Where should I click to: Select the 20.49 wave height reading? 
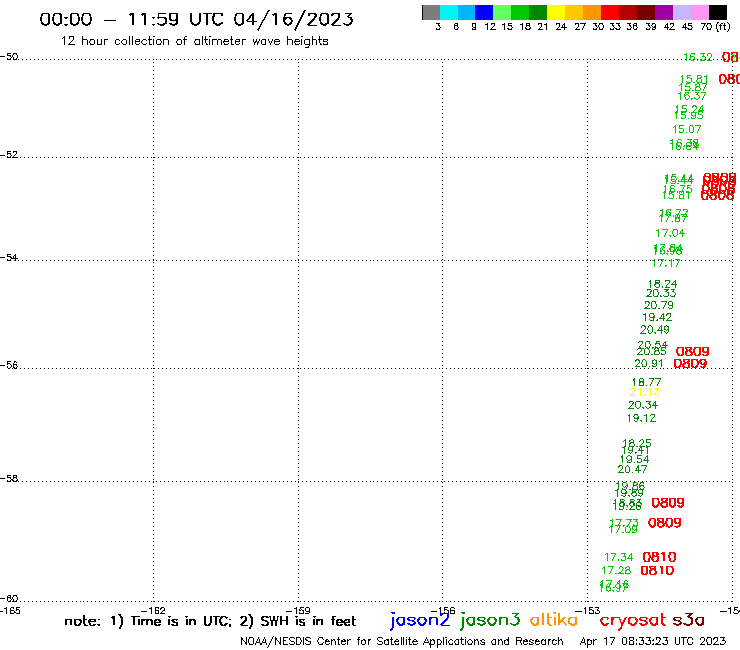[x=655, y=329]
